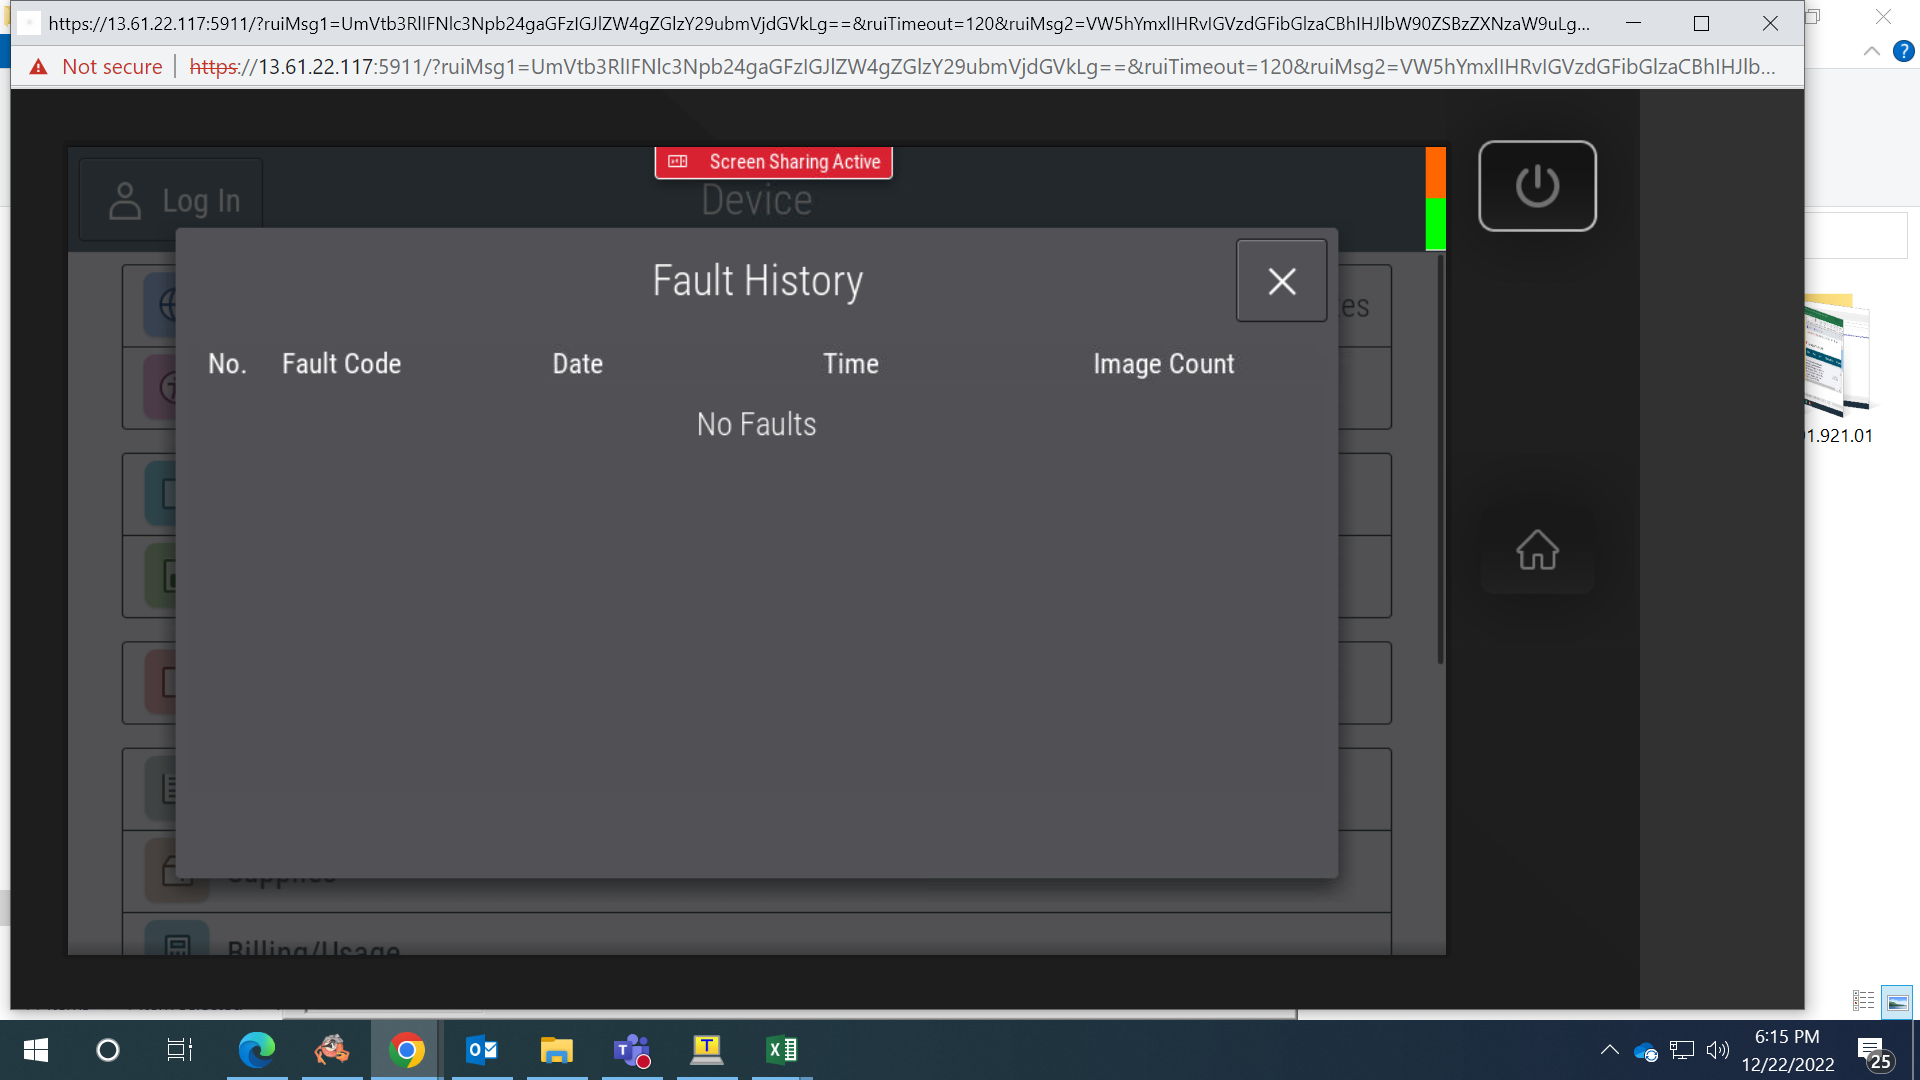Screen dimensions: 1920x1080
Task: Click the Screen Sharing Active banner
Action: 774,162
